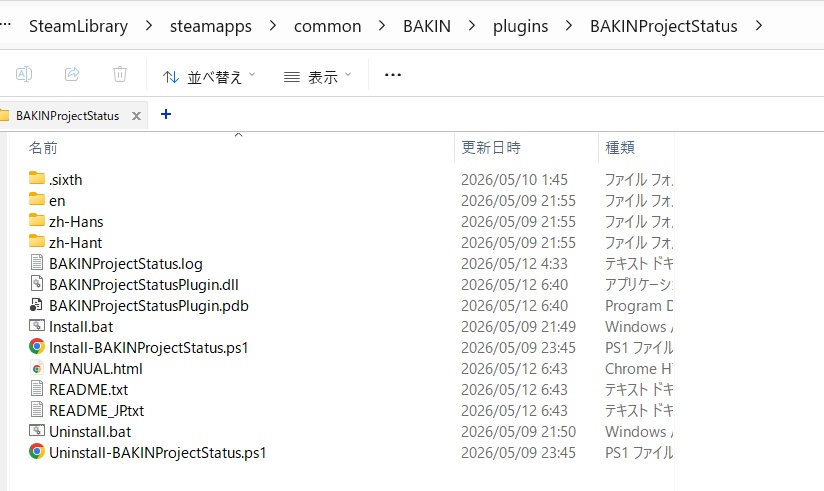The image size is (824, 491).
Task: Select the zh-Hant folder icon
Action: point(37,241)
